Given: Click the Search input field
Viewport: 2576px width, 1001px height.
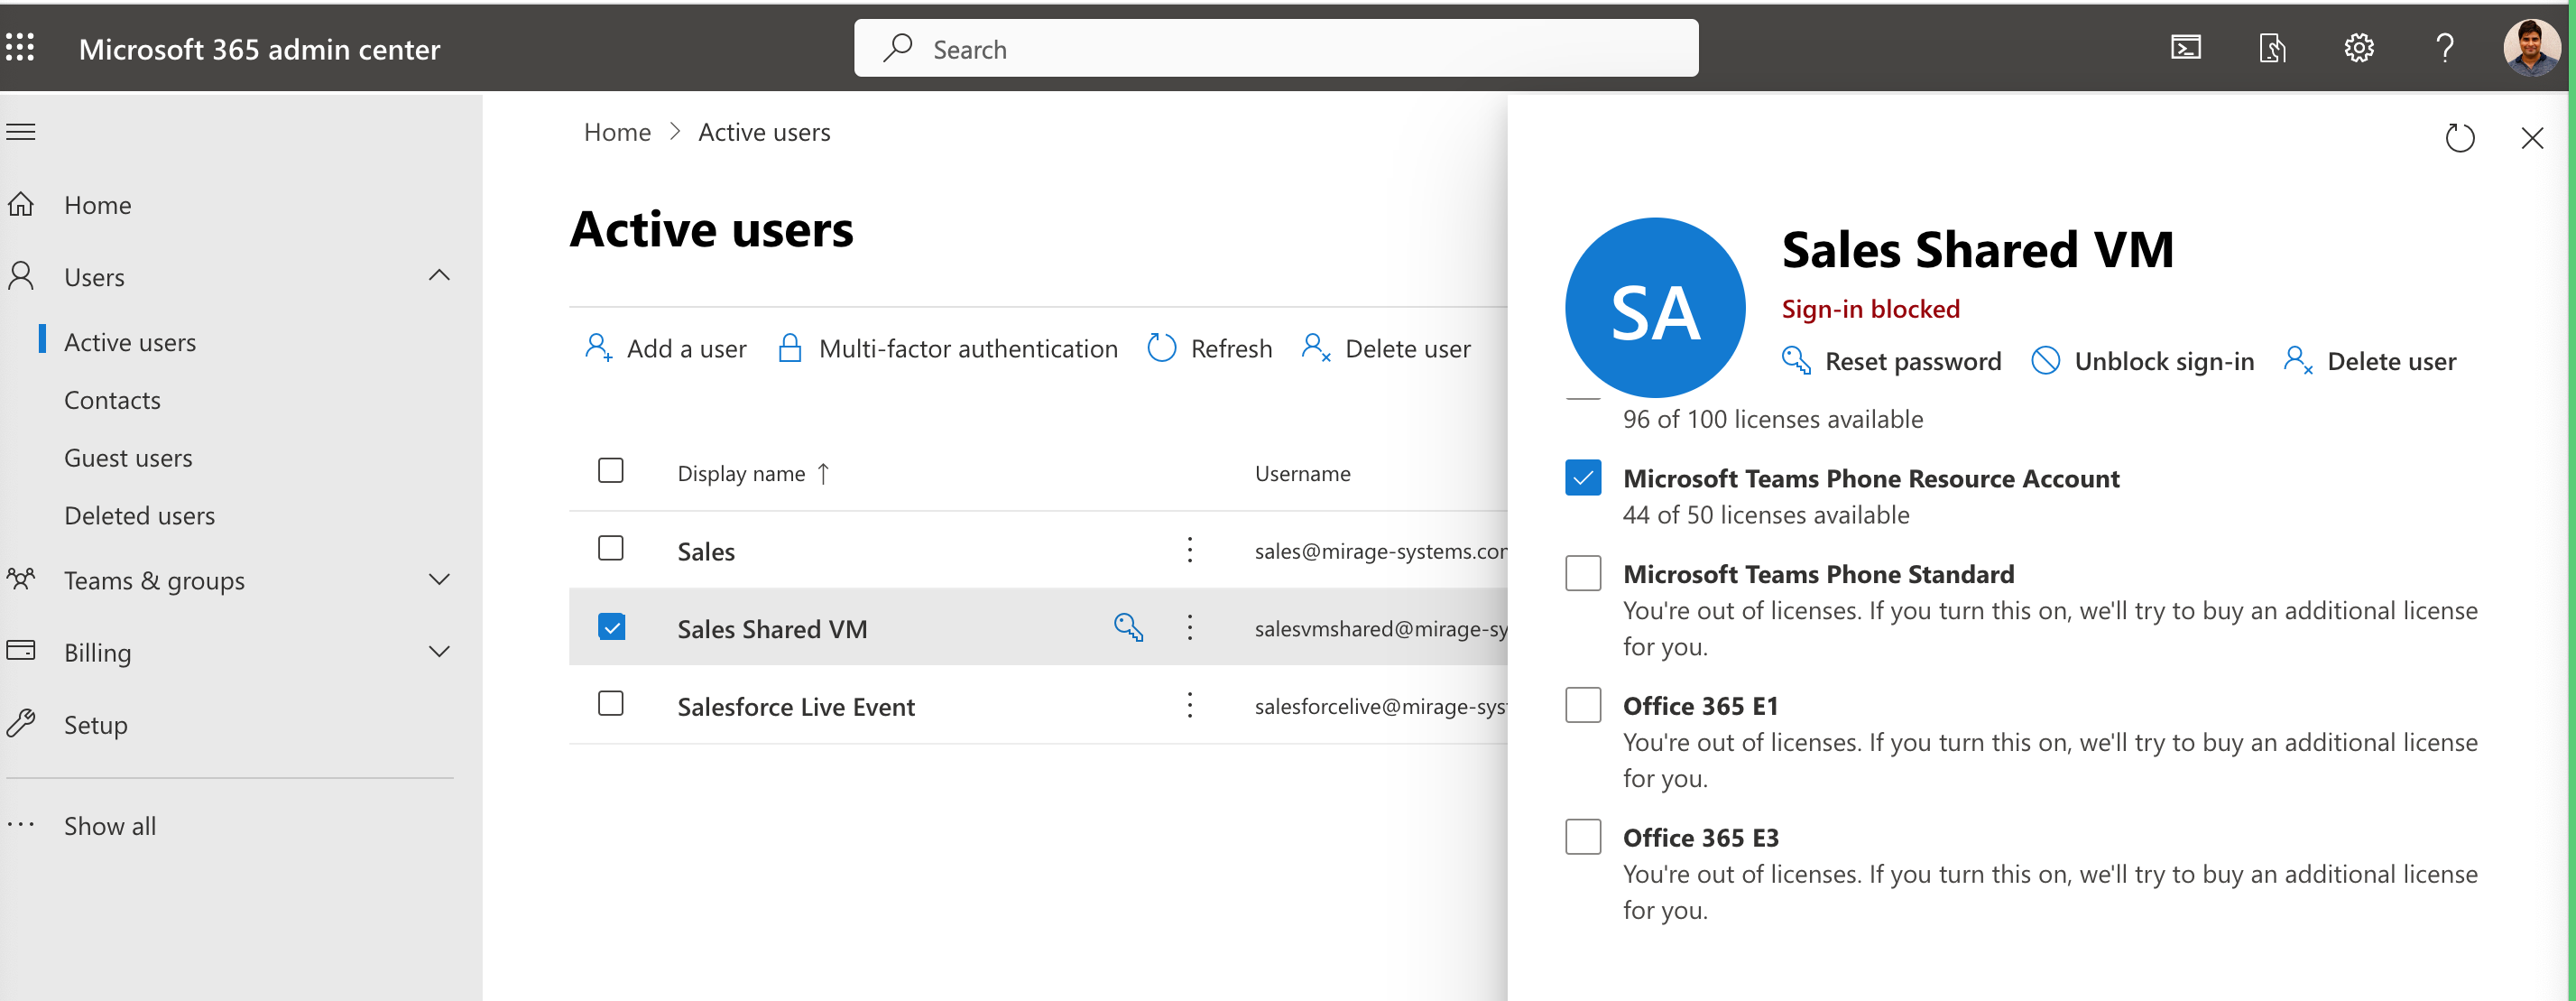Looking at the screenshot, I should coord(1276,49).
